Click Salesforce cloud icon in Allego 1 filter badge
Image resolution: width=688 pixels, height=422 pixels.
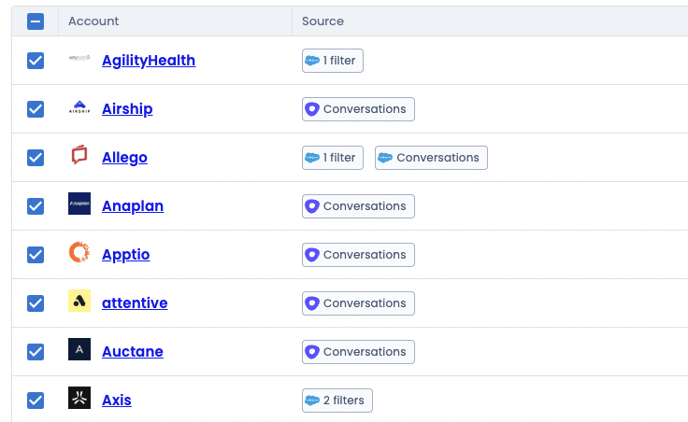(x=312, y=157)
